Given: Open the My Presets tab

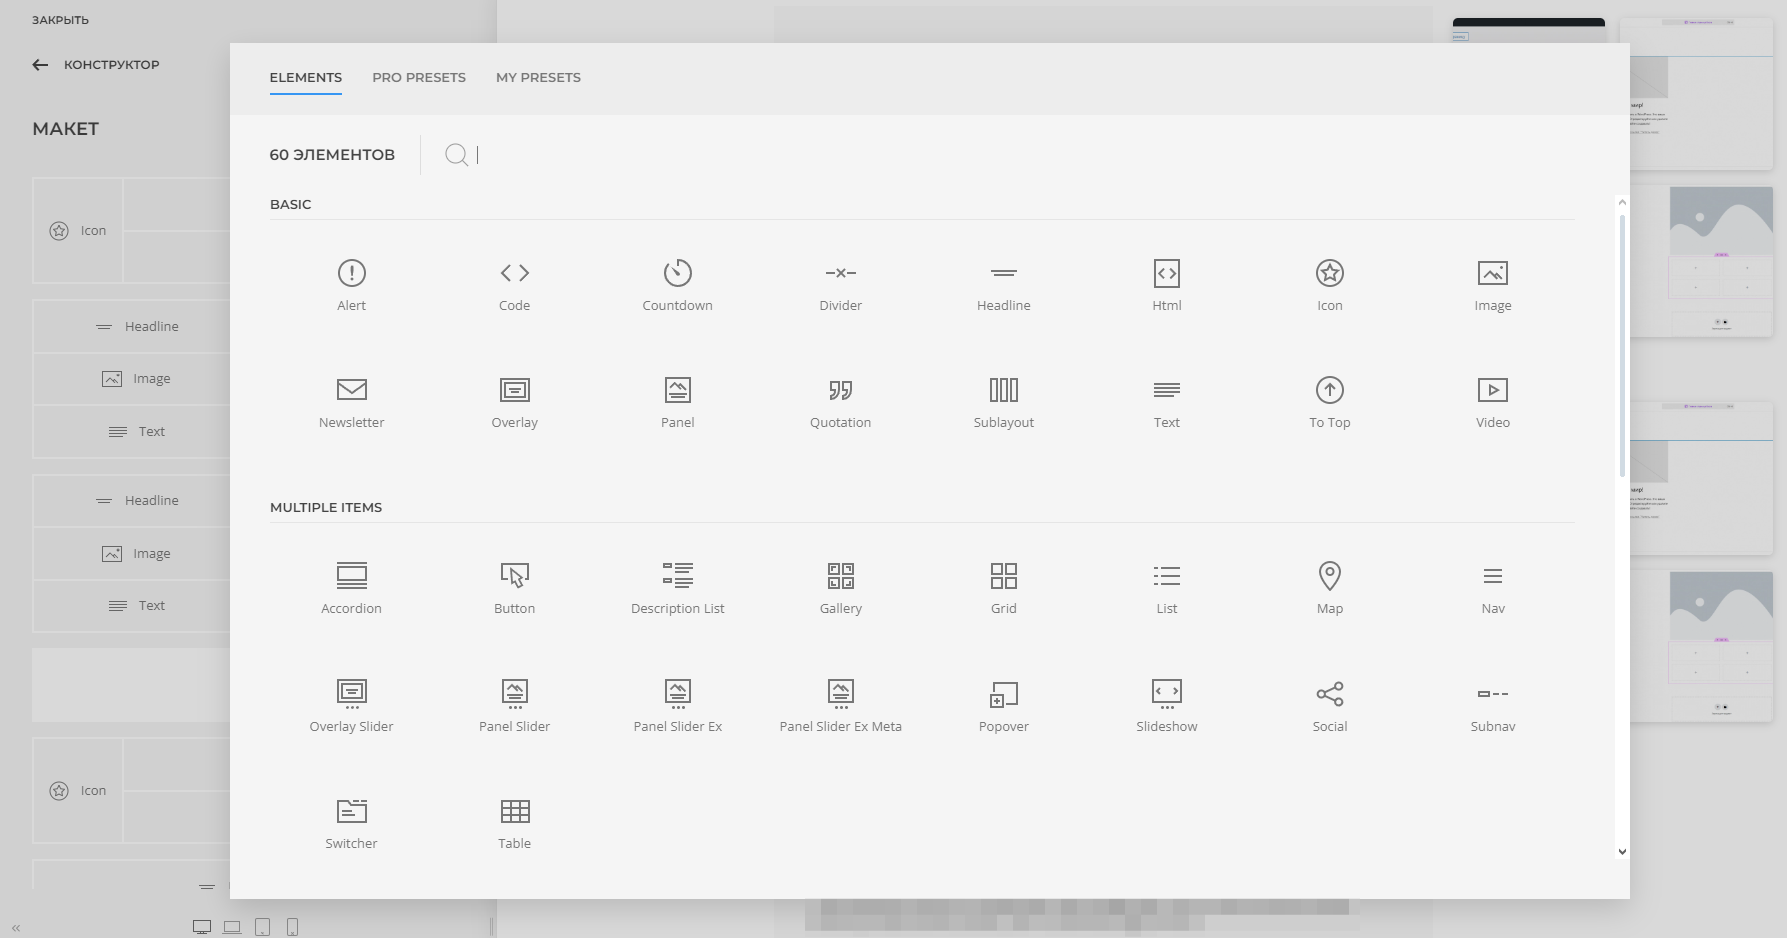Looking at the screenshot, I should click(538, 78).
